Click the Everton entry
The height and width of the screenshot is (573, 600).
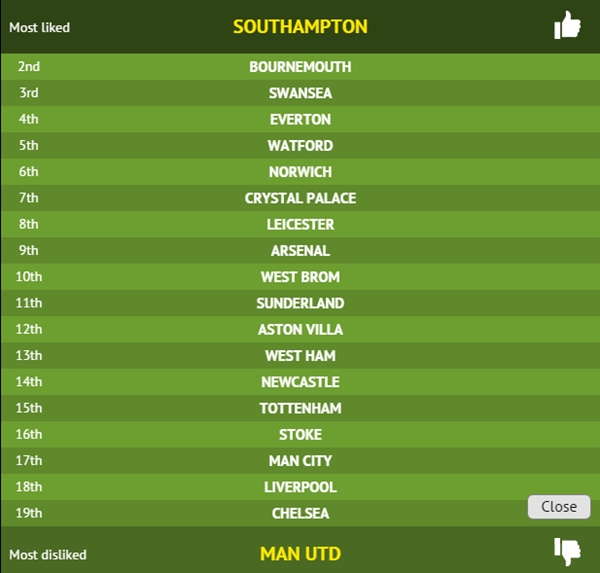pos(300,119)
